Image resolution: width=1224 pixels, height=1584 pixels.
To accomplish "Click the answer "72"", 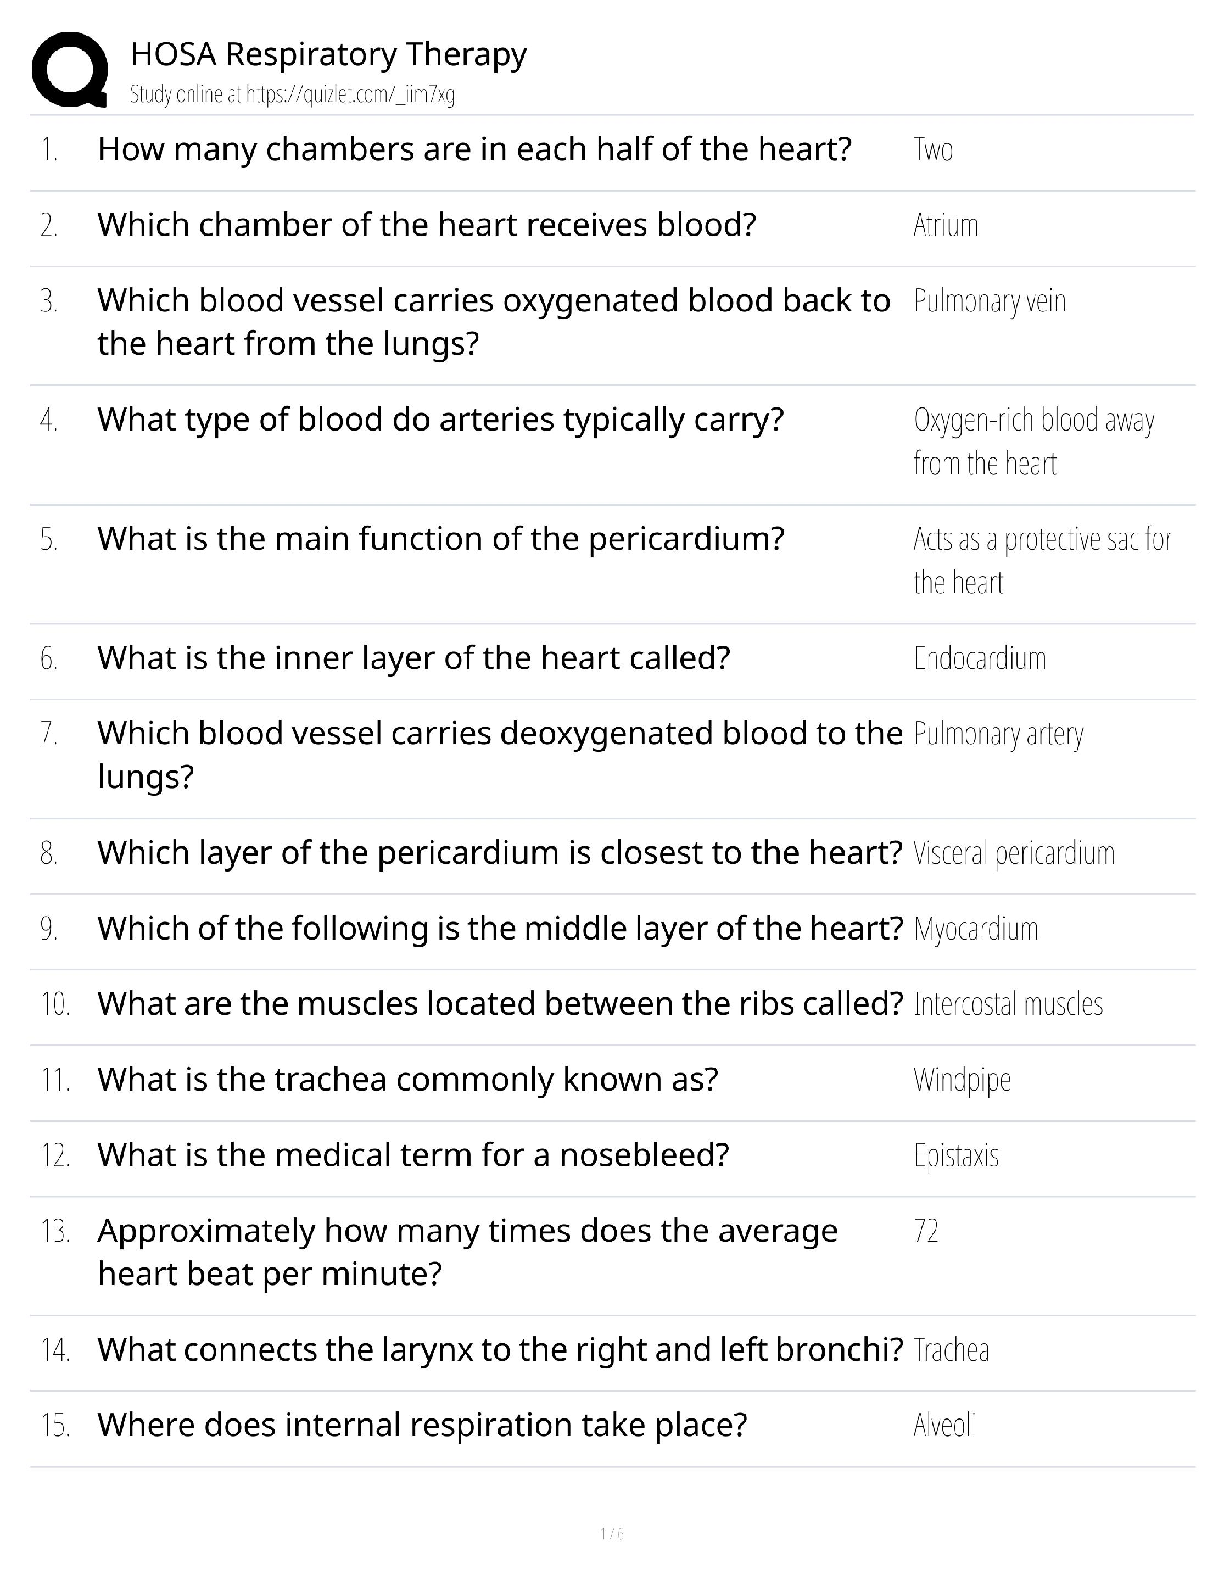I will (926, 1231).
